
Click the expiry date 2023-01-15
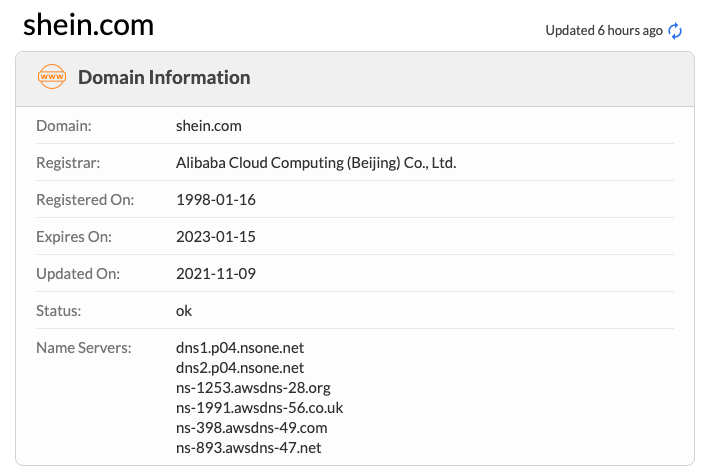pos(216,237)
